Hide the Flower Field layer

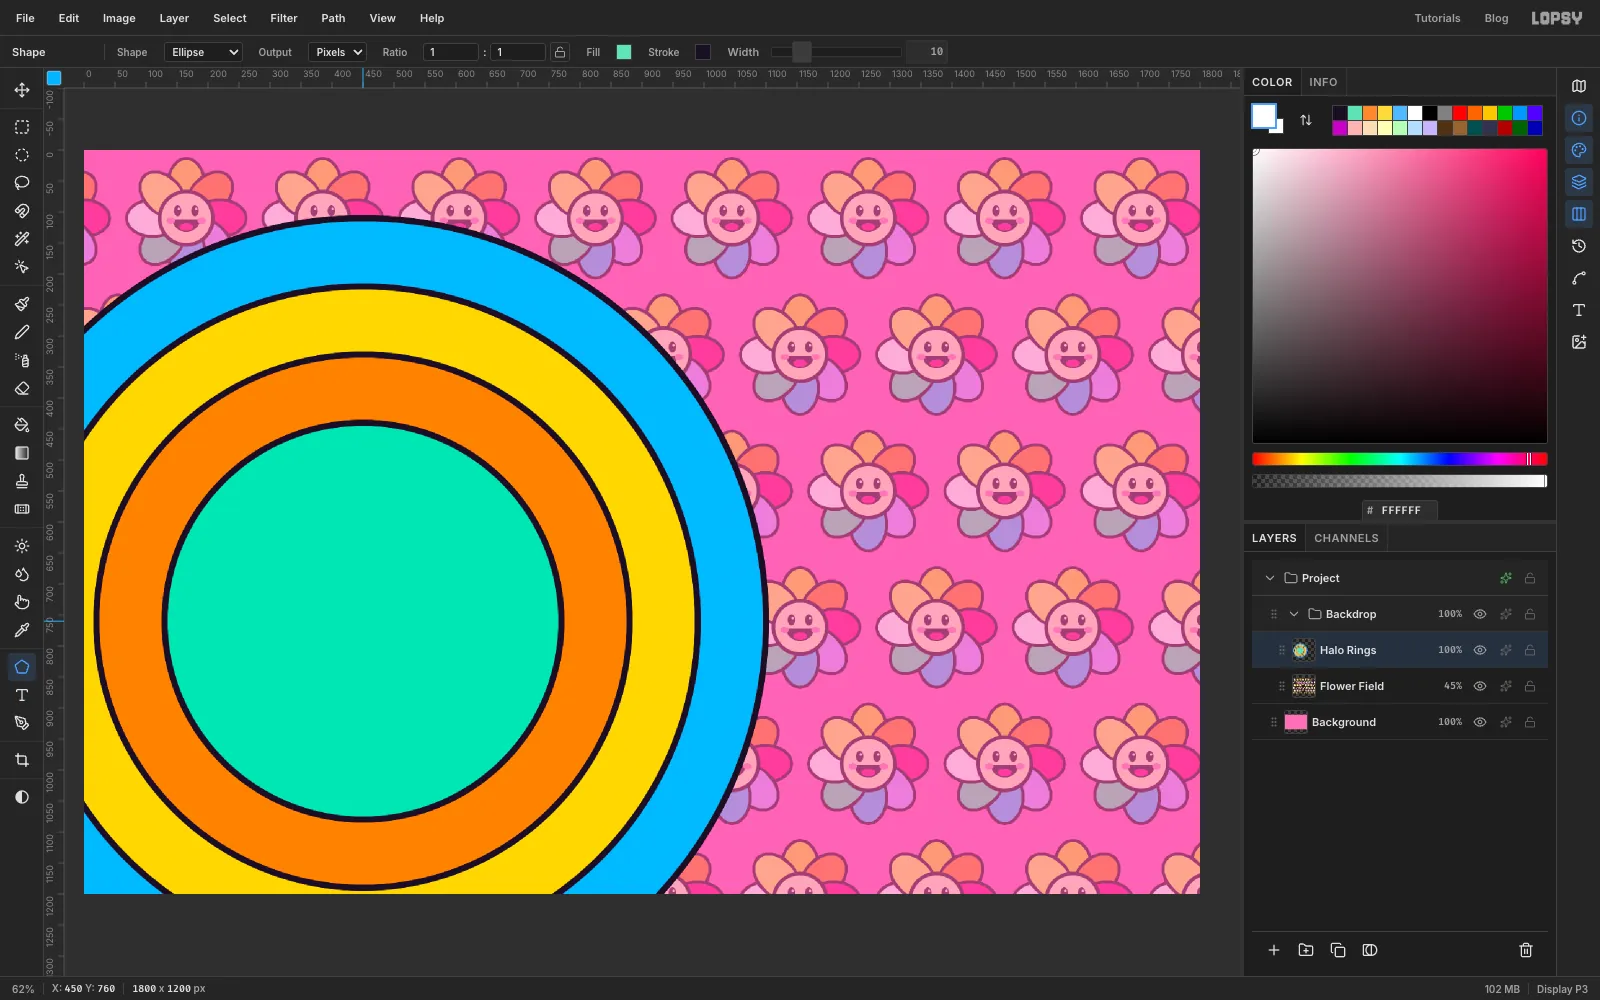click(1480, 686)
